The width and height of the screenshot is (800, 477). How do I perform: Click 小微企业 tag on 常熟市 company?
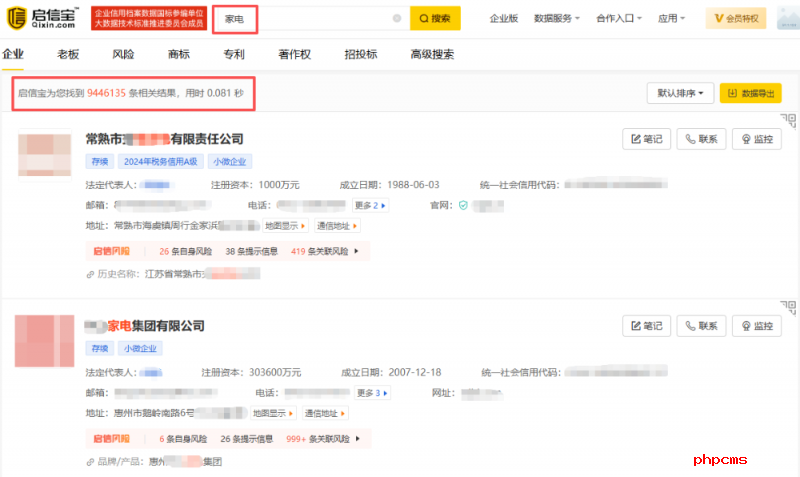pos(230,162)
